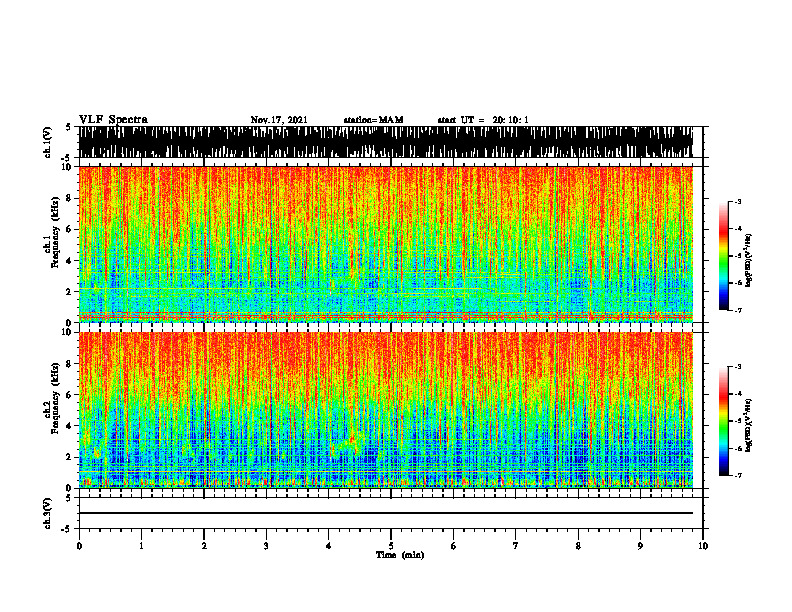Viewport: 792px width, 612px height.
Task: Click the ch.2 color bar "-7" label
Action: click(x=738, y=475)
